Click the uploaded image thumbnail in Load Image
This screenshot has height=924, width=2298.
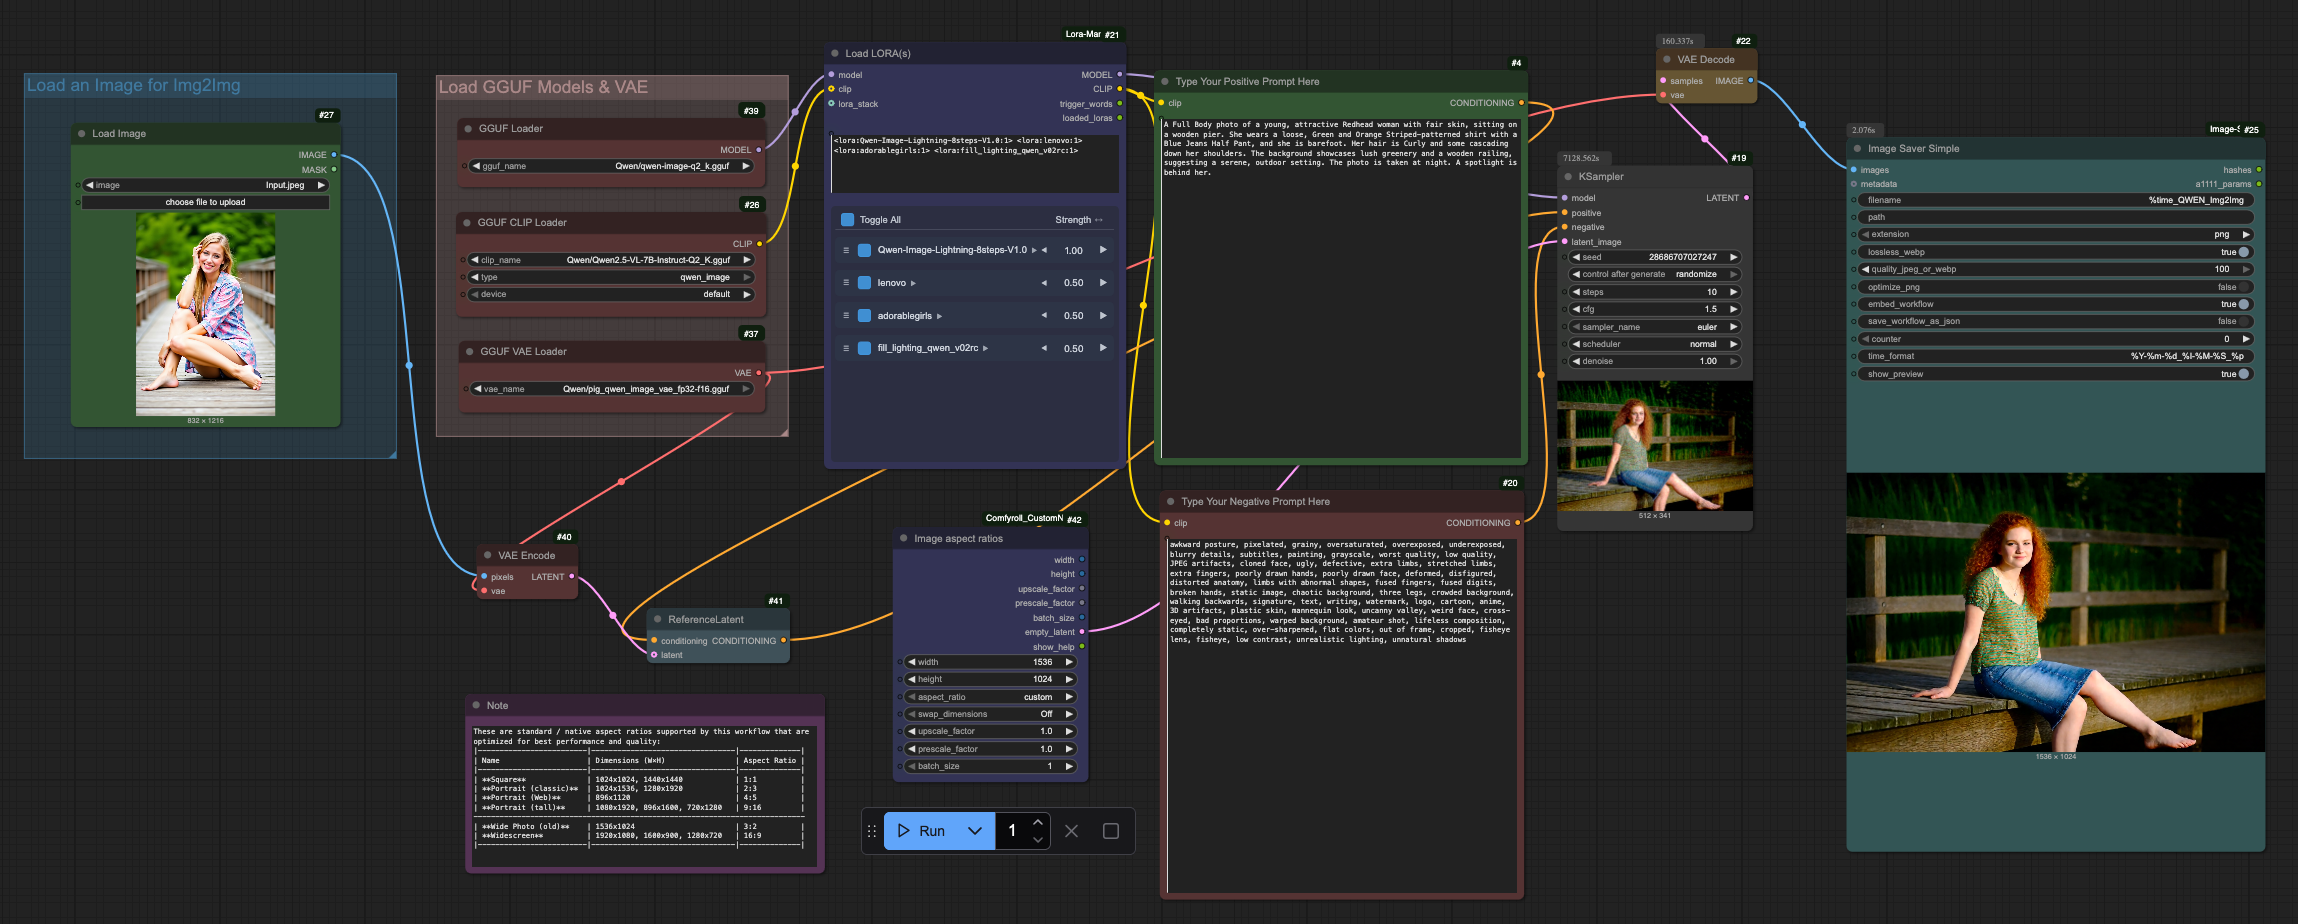pos(205,314)
